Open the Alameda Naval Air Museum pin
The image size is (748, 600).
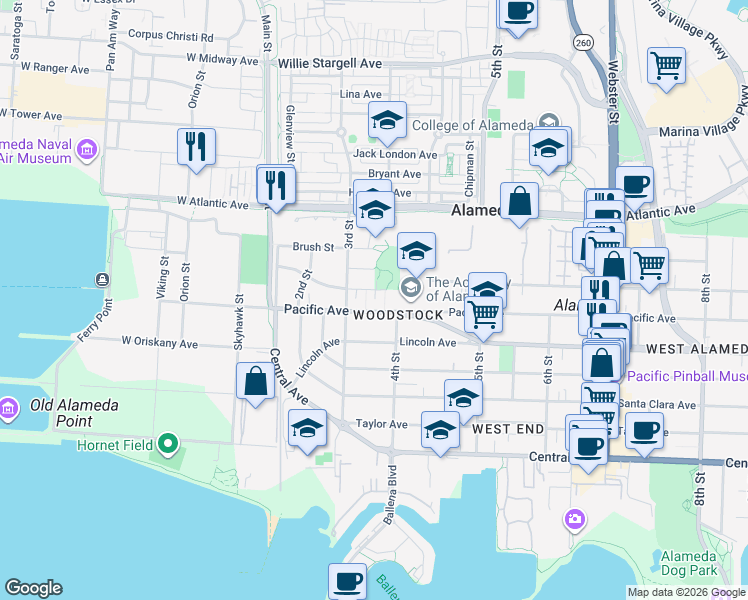coord(87,150)
